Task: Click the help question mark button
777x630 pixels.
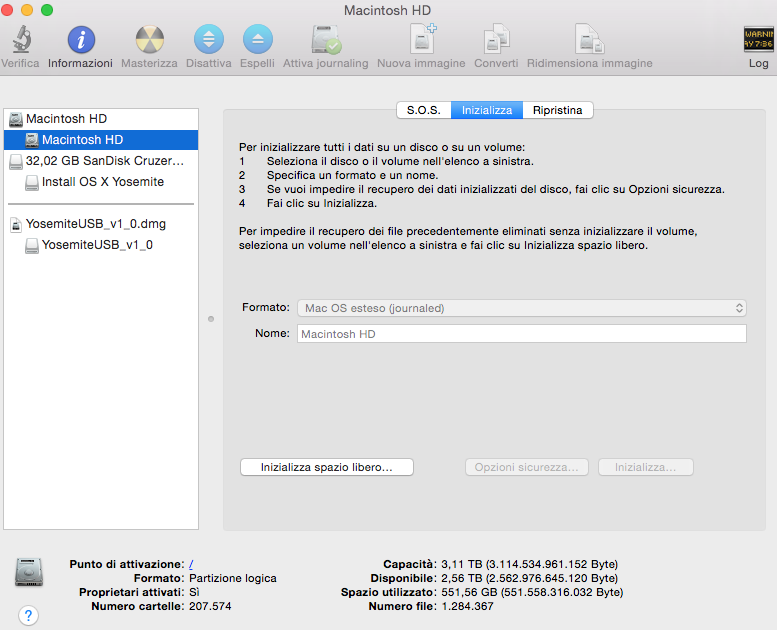Action: point(28,616)
